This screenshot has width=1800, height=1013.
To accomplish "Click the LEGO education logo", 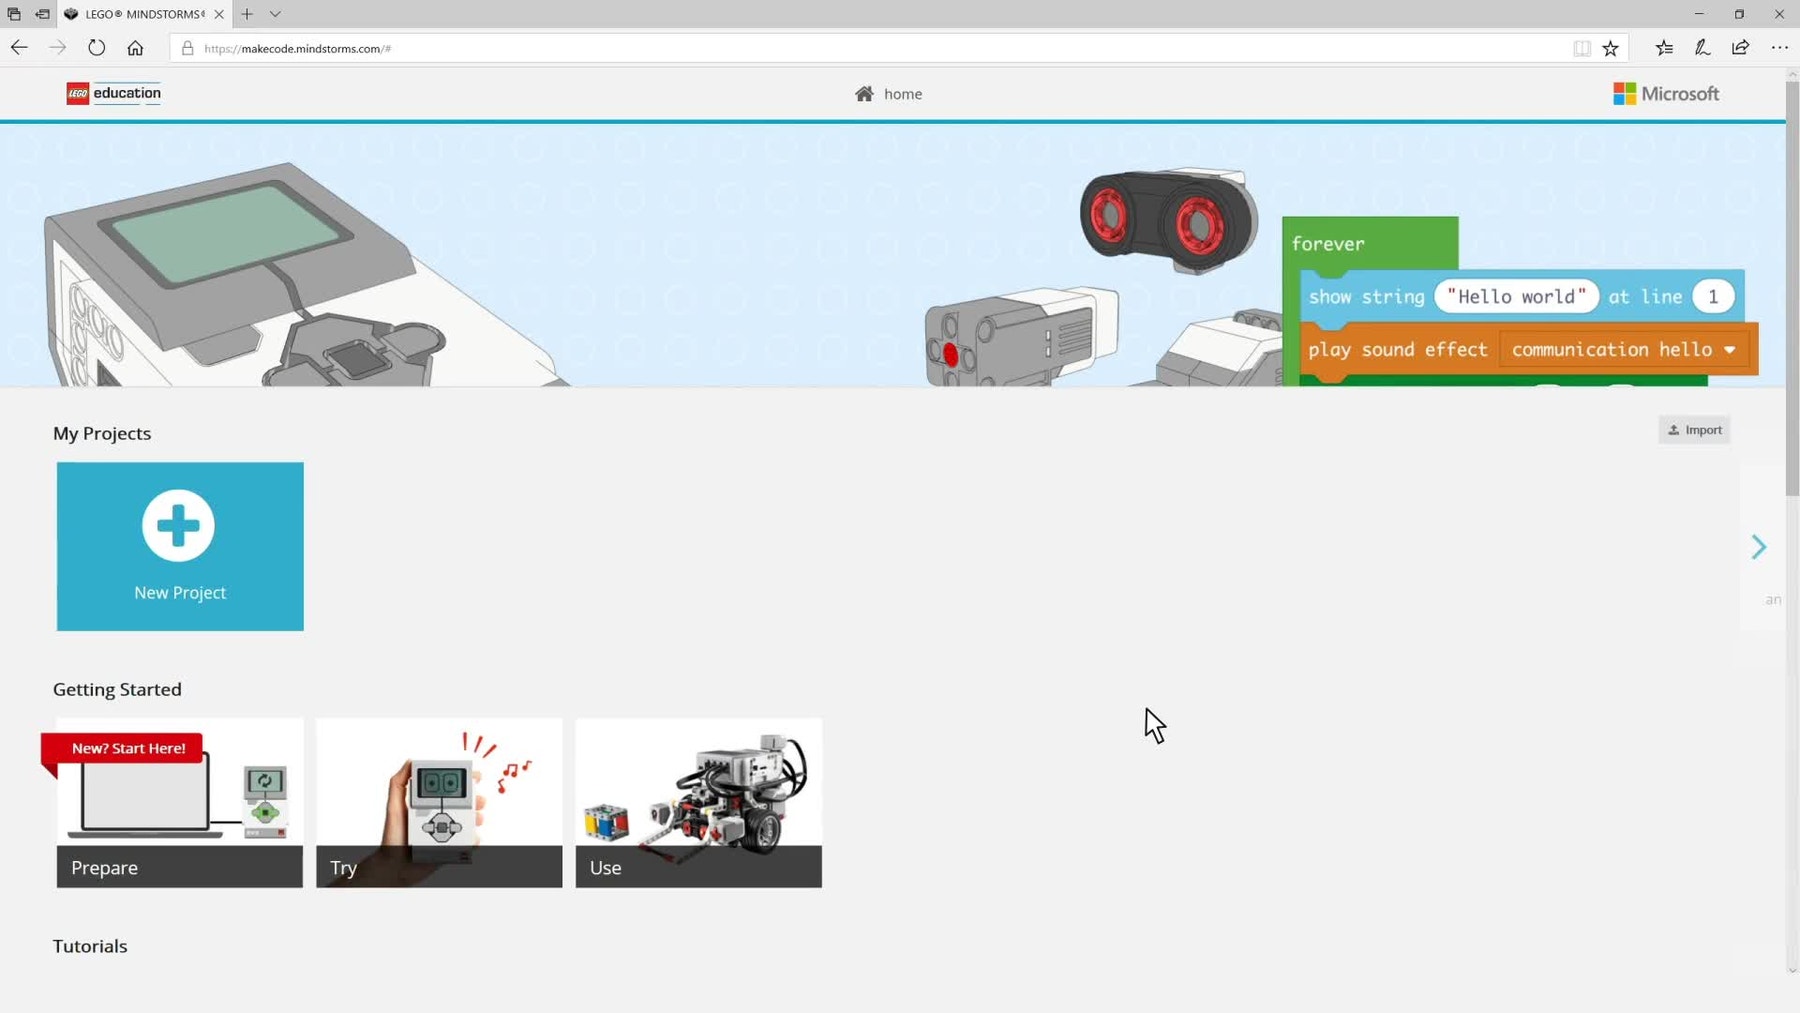I will coord(114,93).
